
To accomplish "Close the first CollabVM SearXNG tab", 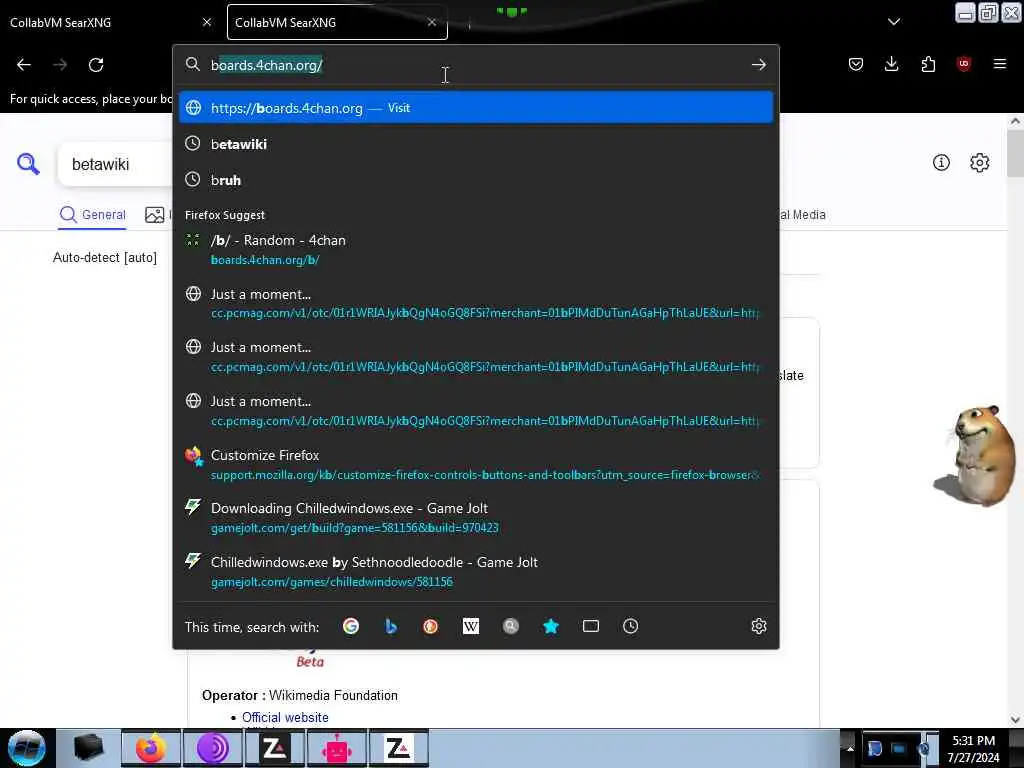I will tap(207, 22).
